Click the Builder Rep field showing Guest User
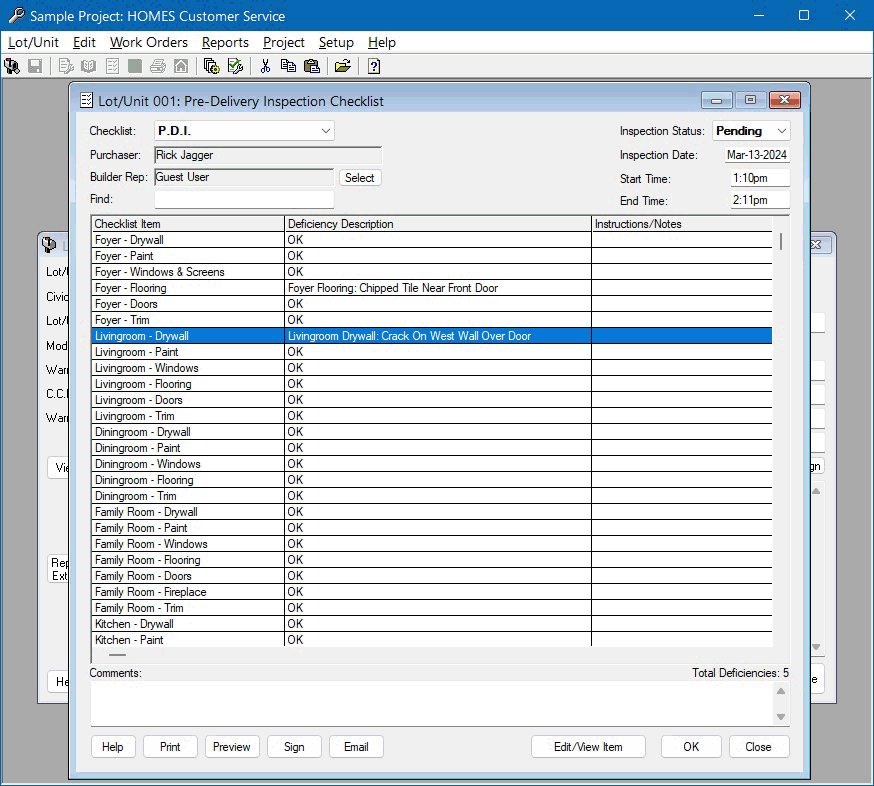 click(244, 177)
